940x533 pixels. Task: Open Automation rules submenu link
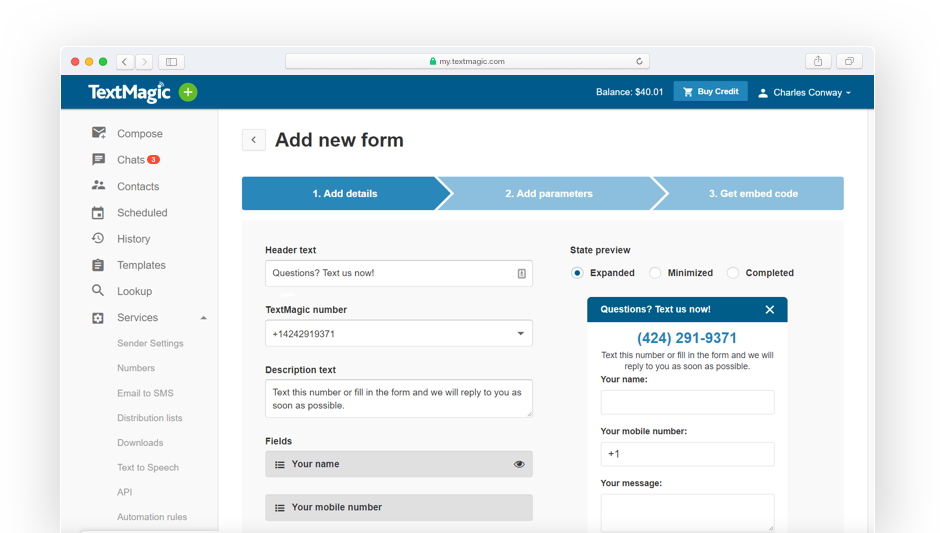(x=152, y=517)
